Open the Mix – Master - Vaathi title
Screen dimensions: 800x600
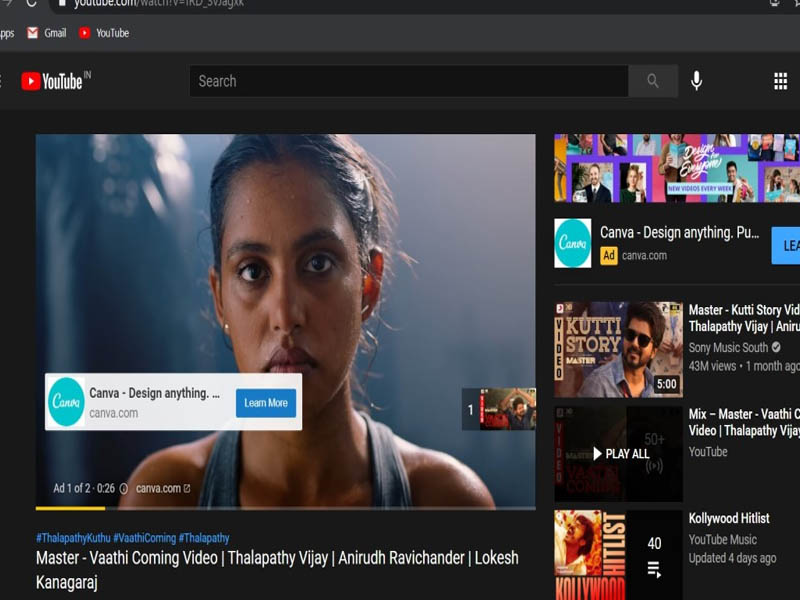[744, 422]
